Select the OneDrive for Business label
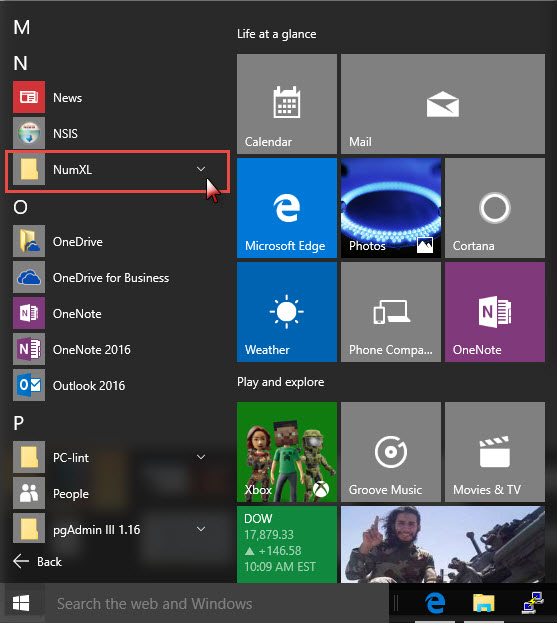Screen dimensions: 557x623 point(111,278)
